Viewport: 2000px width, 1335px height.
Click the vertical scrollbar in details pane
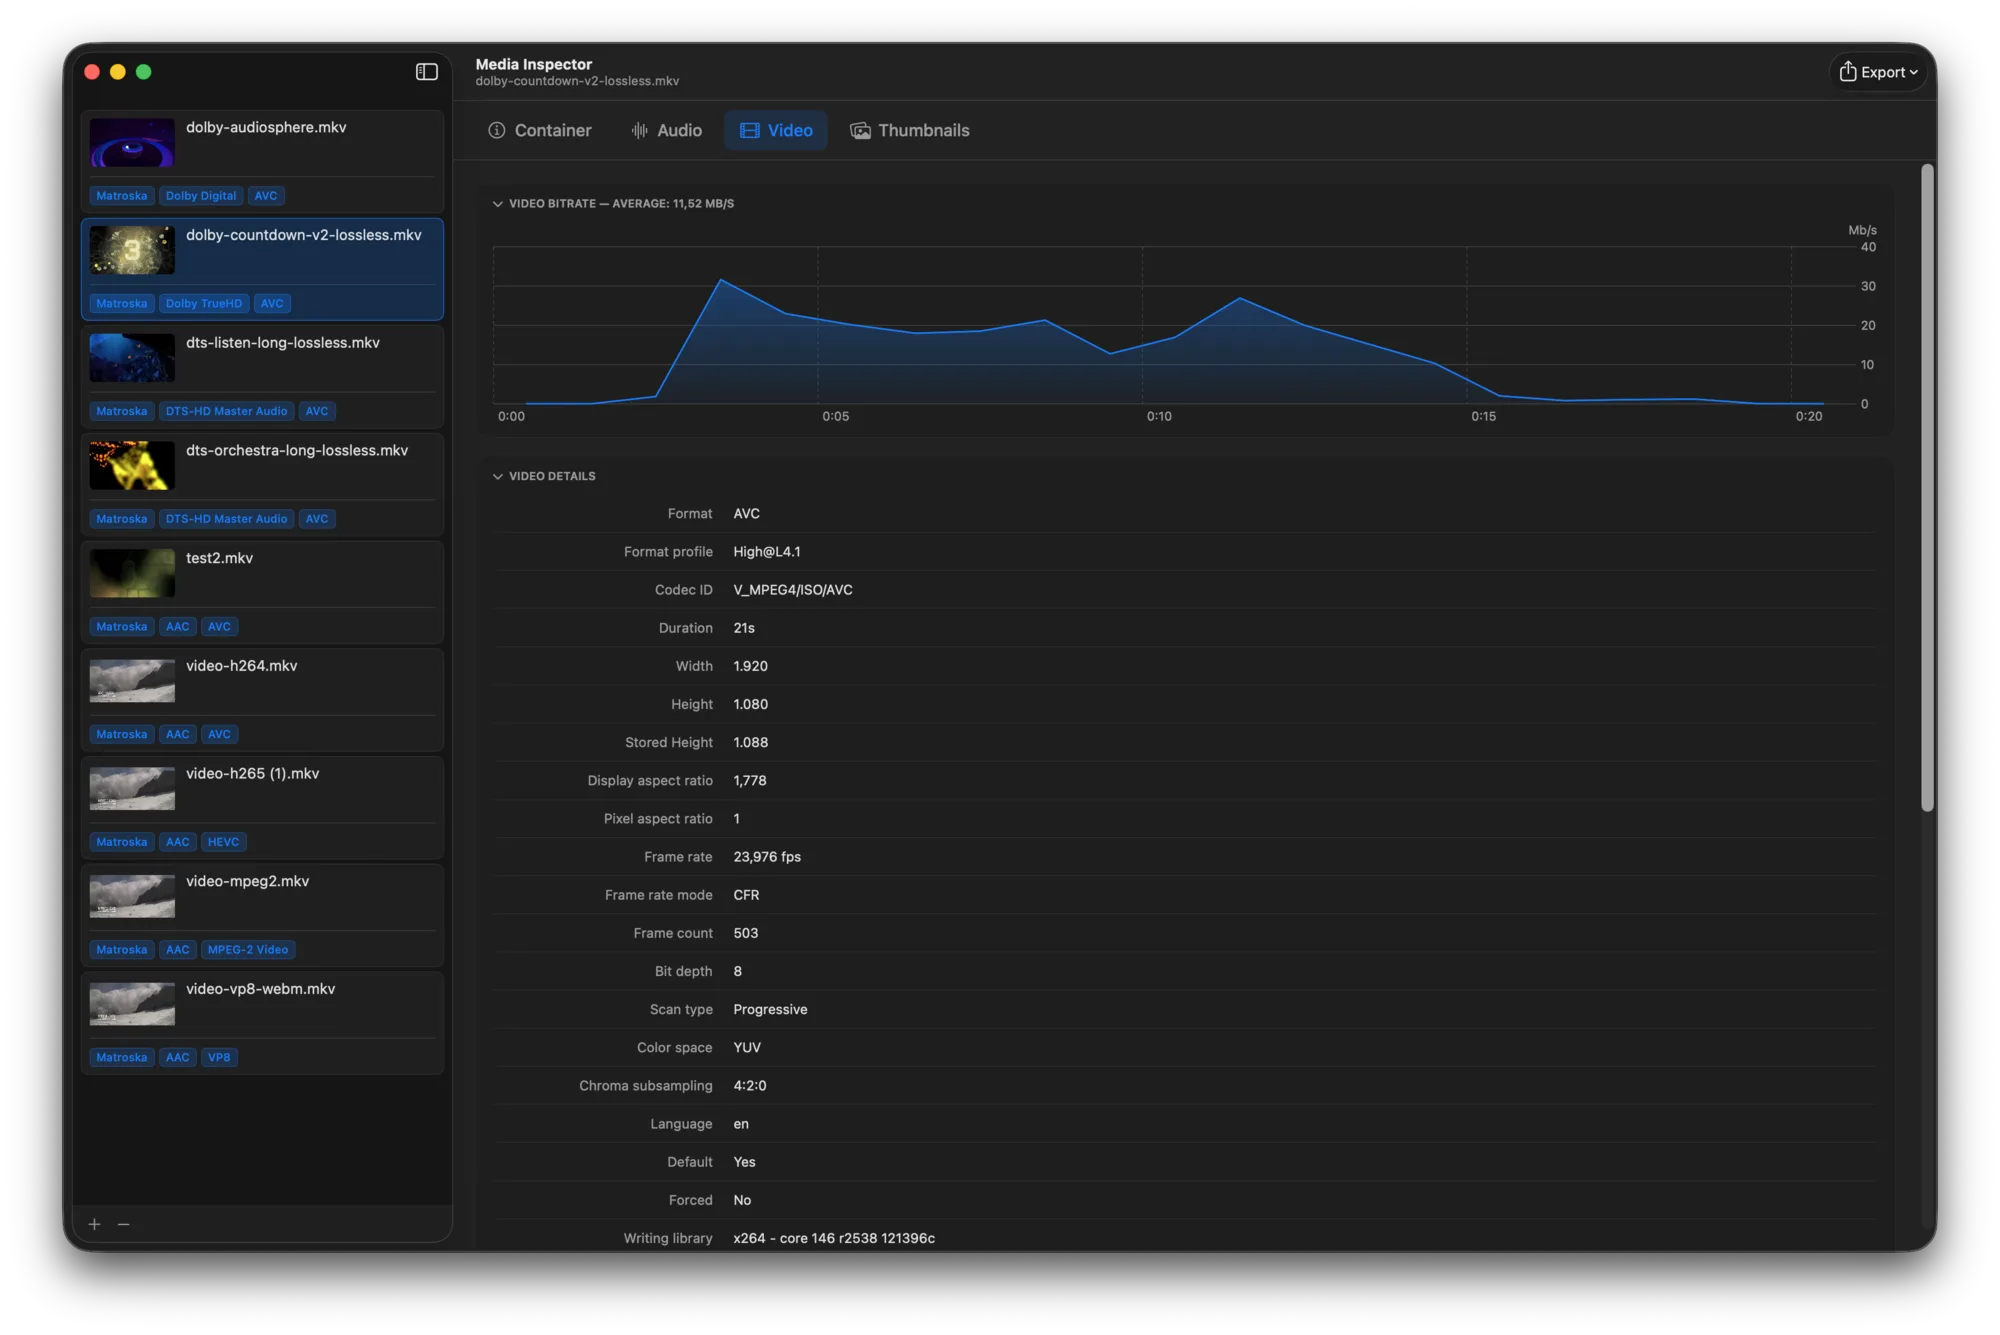tap(1927, 488)
